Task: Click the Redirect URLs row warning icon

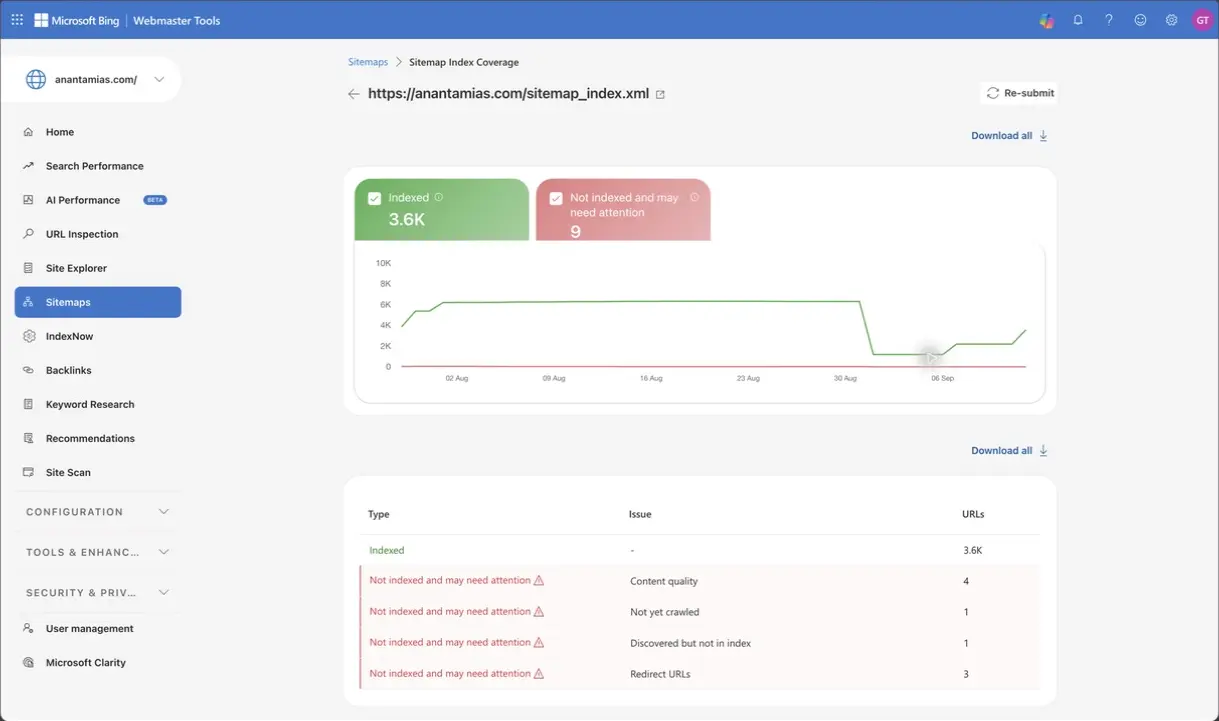Action: 539,673
